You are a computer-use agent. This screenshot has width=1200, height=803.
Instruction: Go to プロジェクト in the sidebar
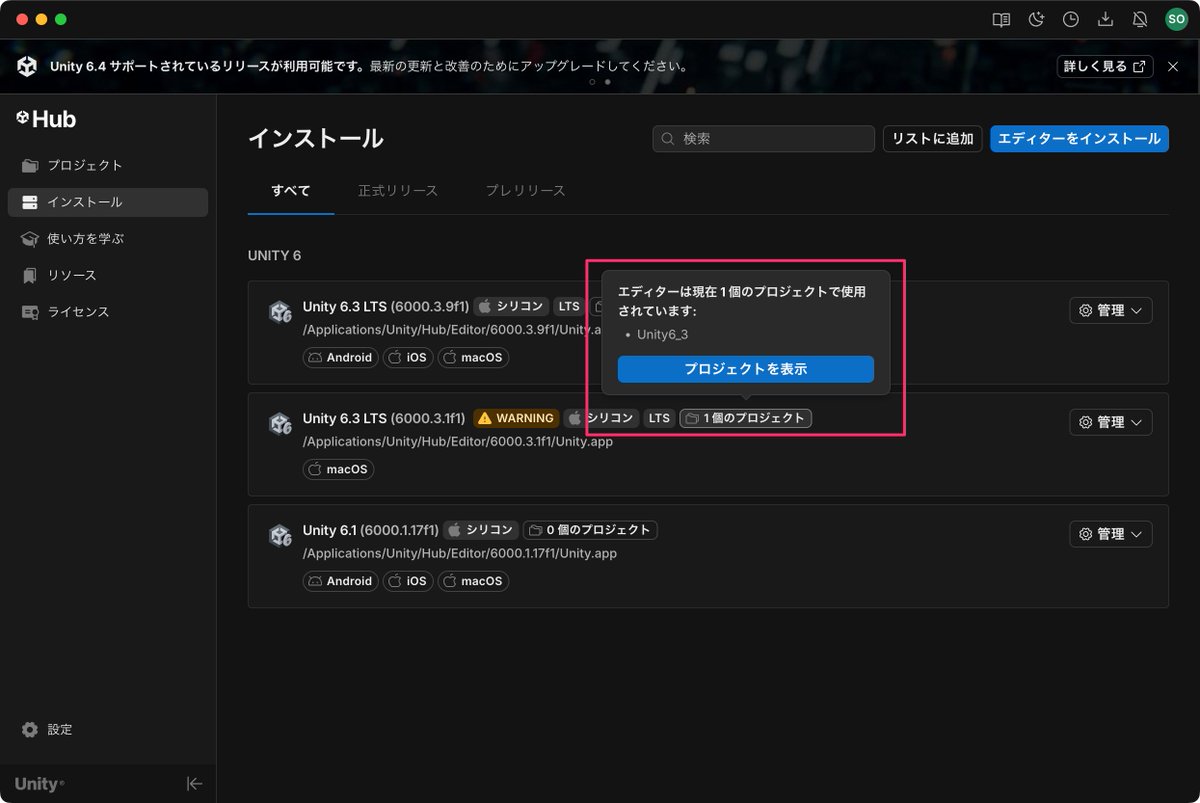pos(108,165)
